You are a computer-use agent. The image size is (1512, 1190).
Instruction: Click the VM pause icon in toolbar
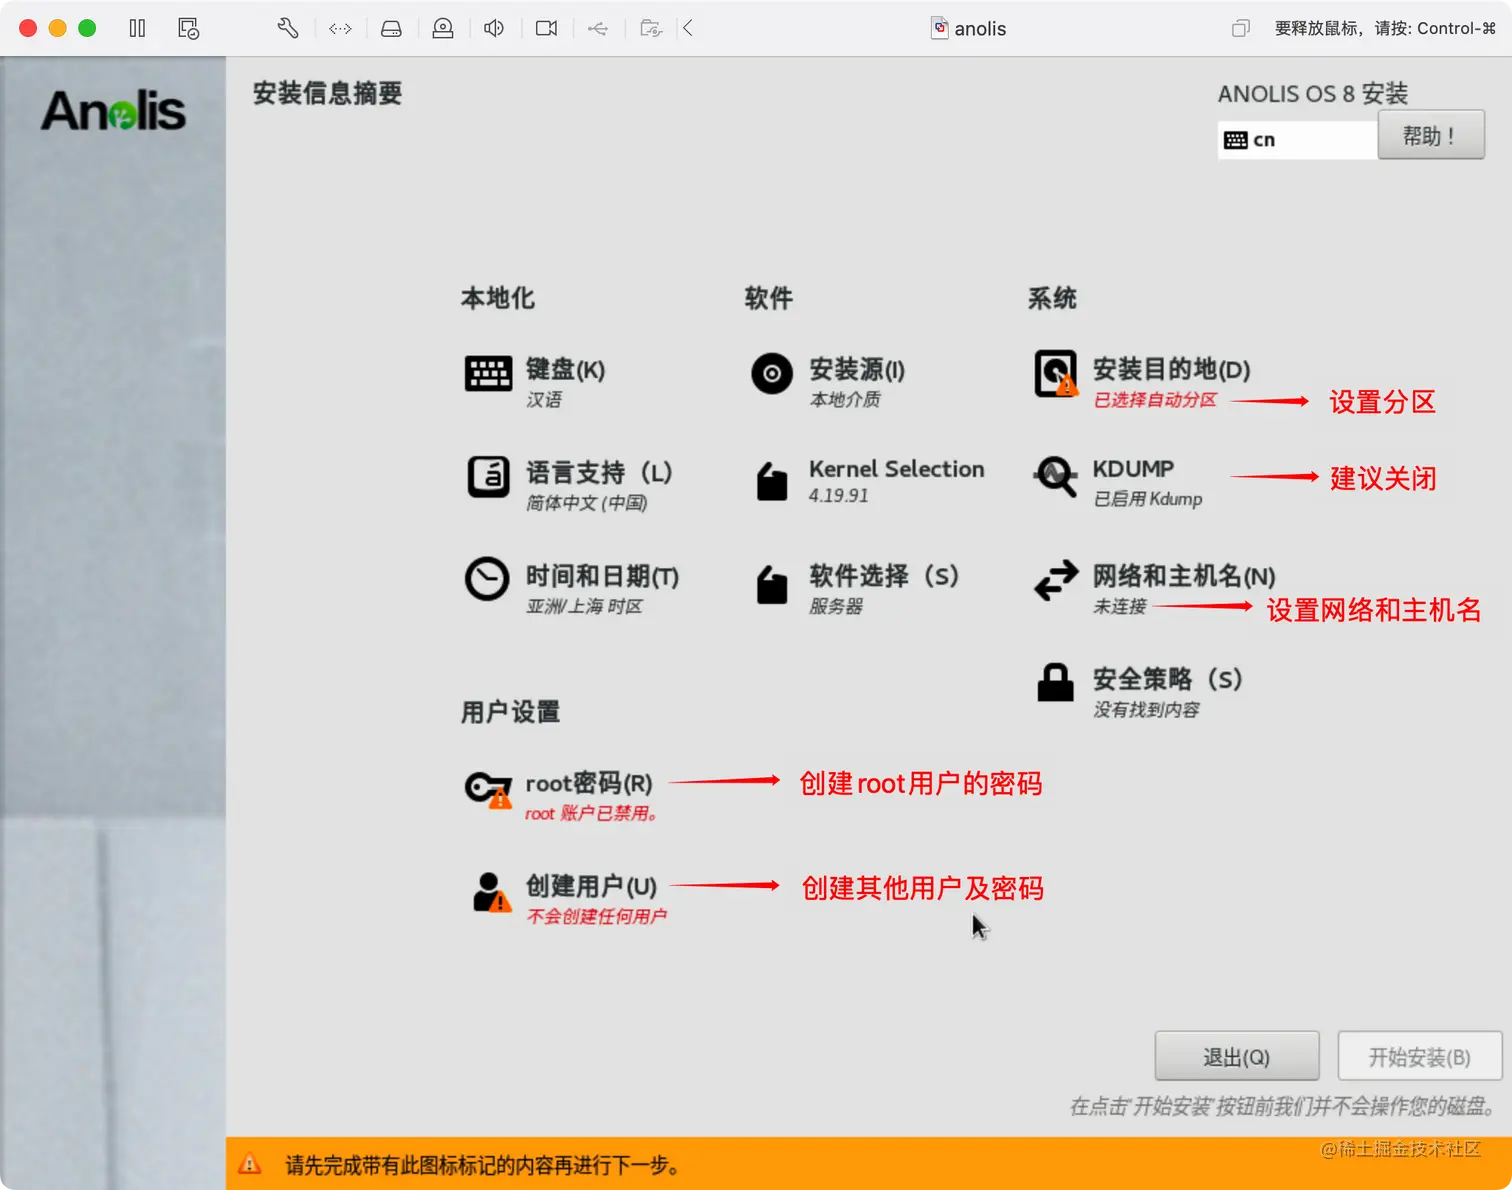pyautogui.click(x=138, y=28)
